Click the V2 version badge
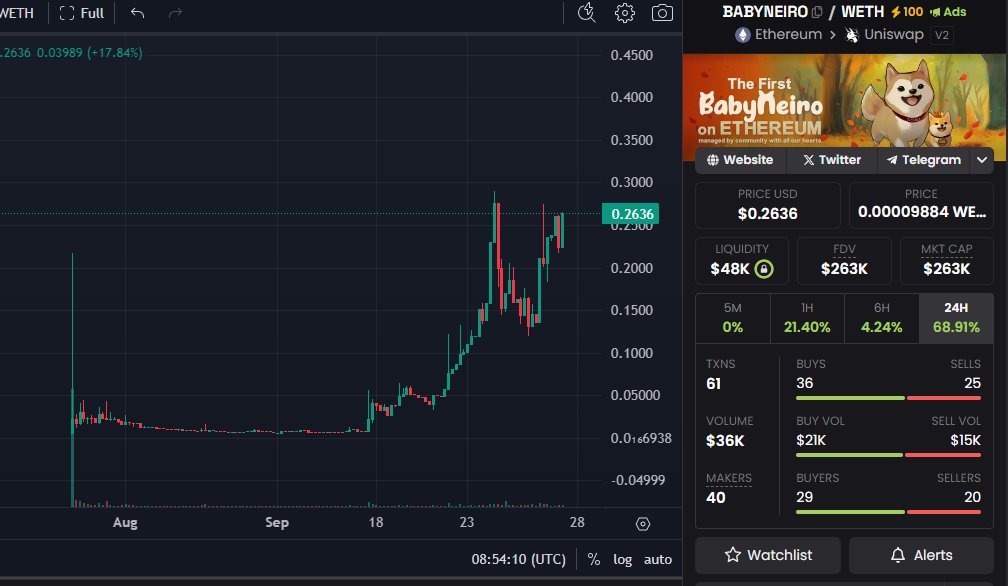 click(942, 35)
